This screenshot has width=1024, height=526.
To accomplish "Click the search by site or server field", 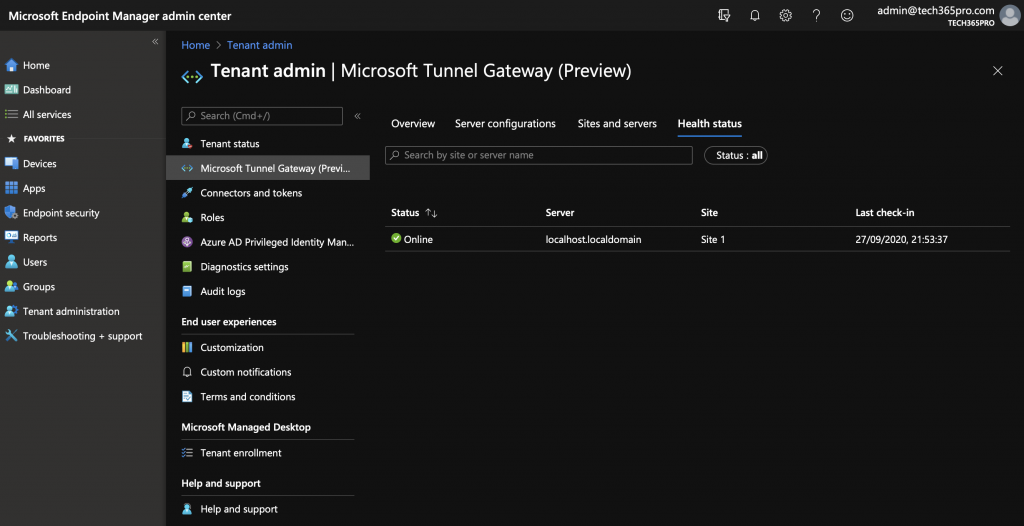I will (x=540, y=156).
